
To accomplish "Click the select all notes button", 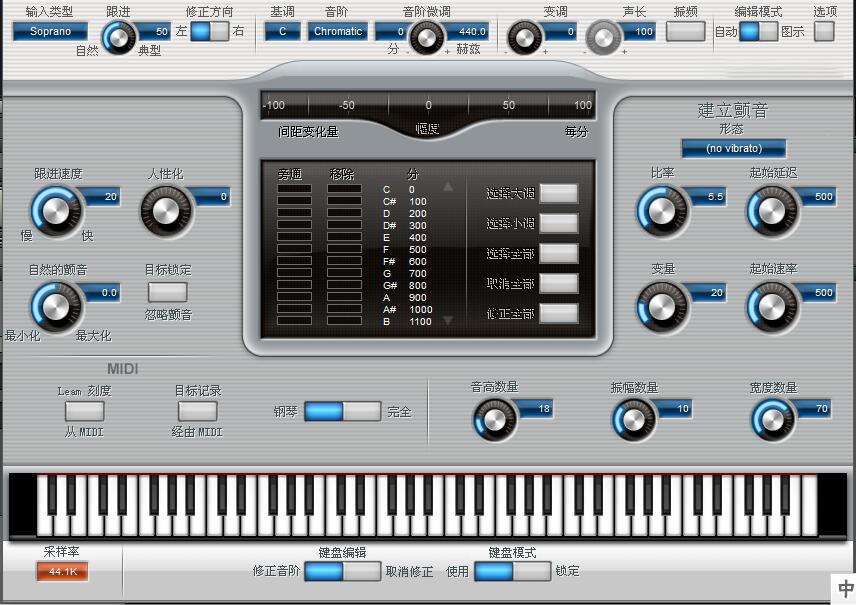I will [x=558, y=253].
